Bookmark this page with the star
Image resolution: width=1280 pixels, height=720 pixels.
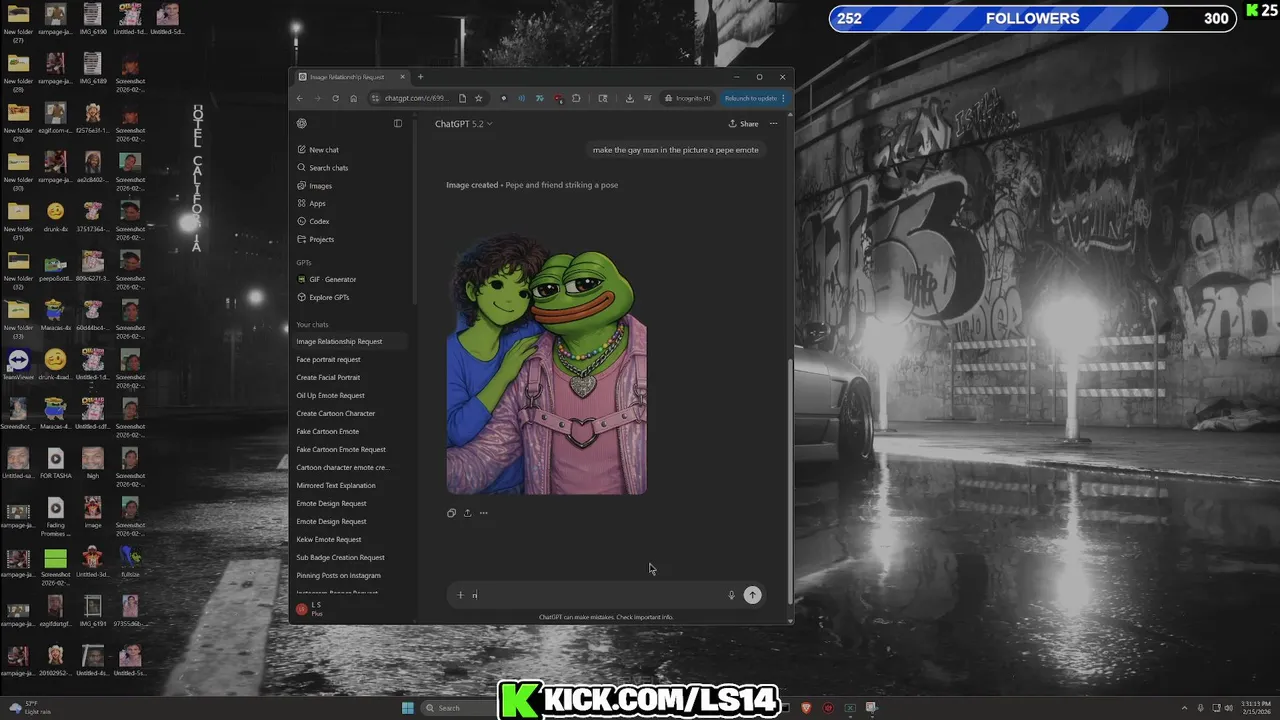coord(478,98)
